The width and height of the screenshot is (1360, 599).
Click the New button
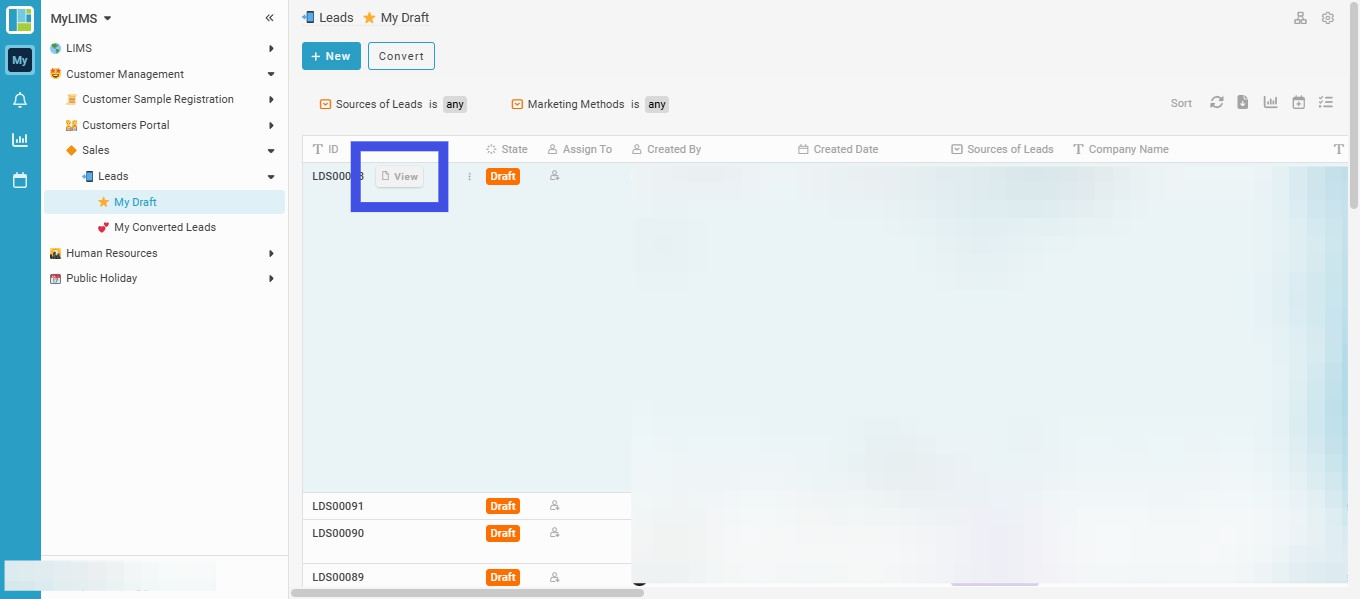click(x=331, y=56)
